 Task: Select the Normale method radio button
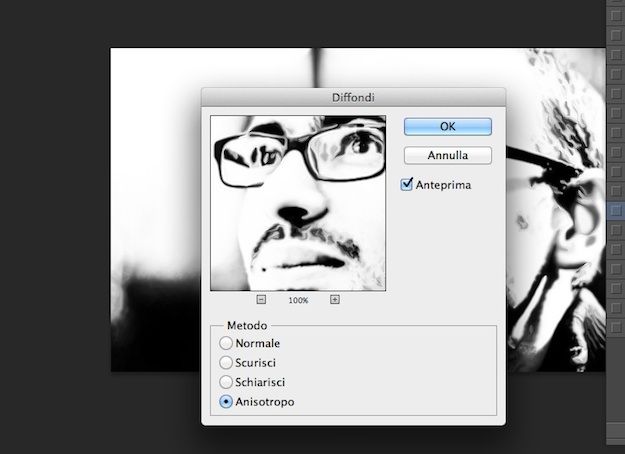click(x=226, y=343)
